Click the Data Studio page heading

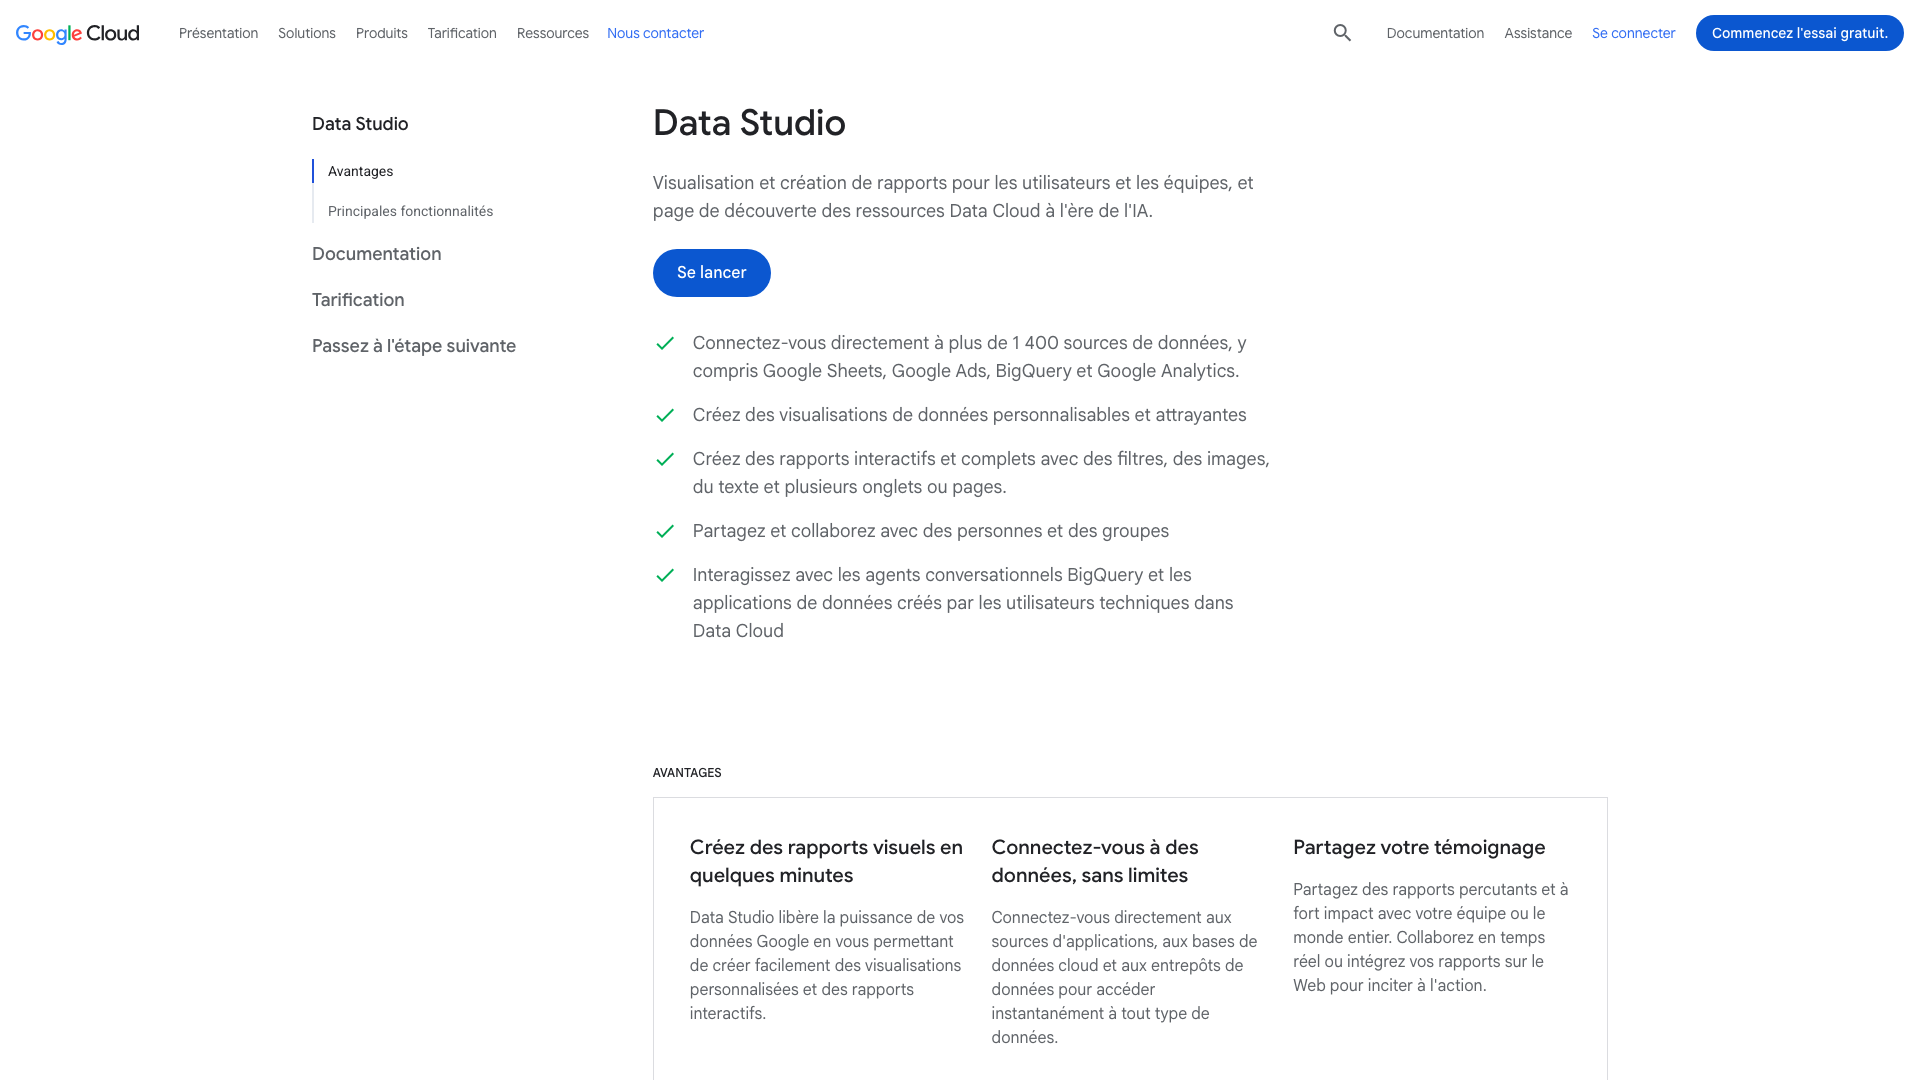(749, 123)
